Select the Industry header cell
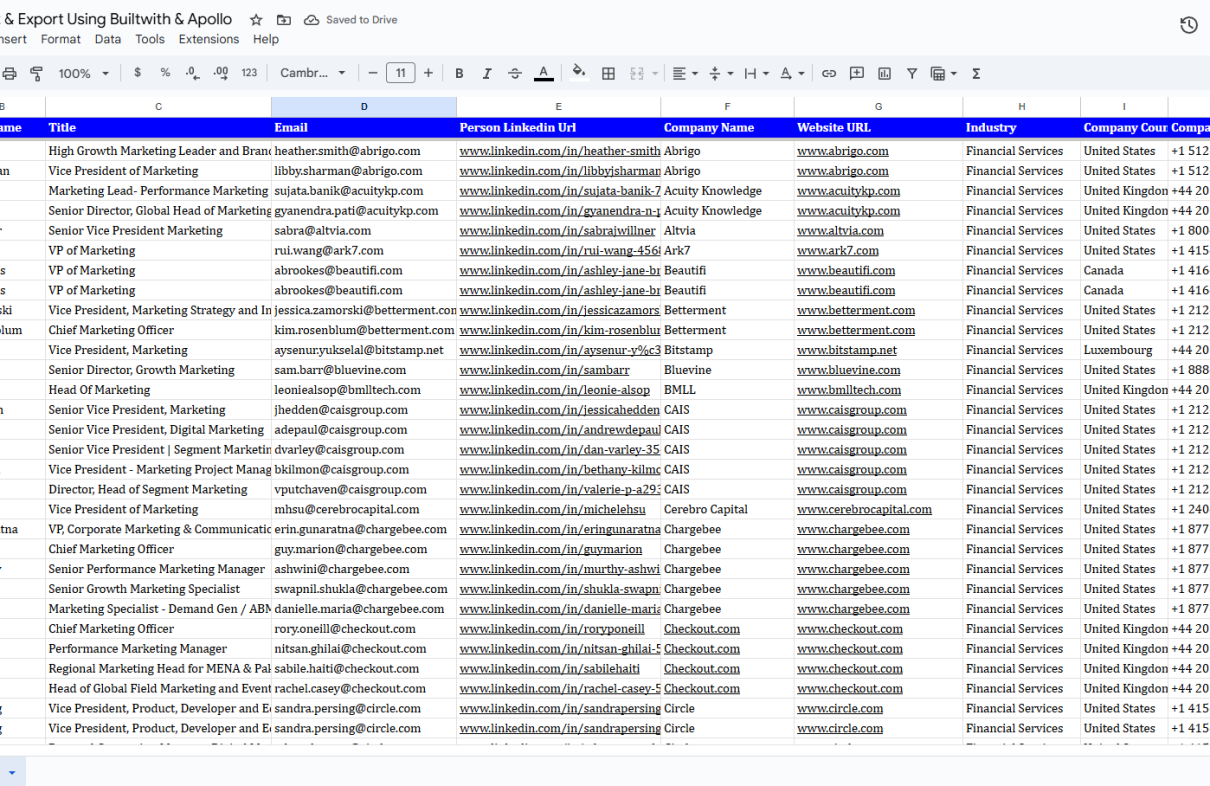 point(1021,128)
